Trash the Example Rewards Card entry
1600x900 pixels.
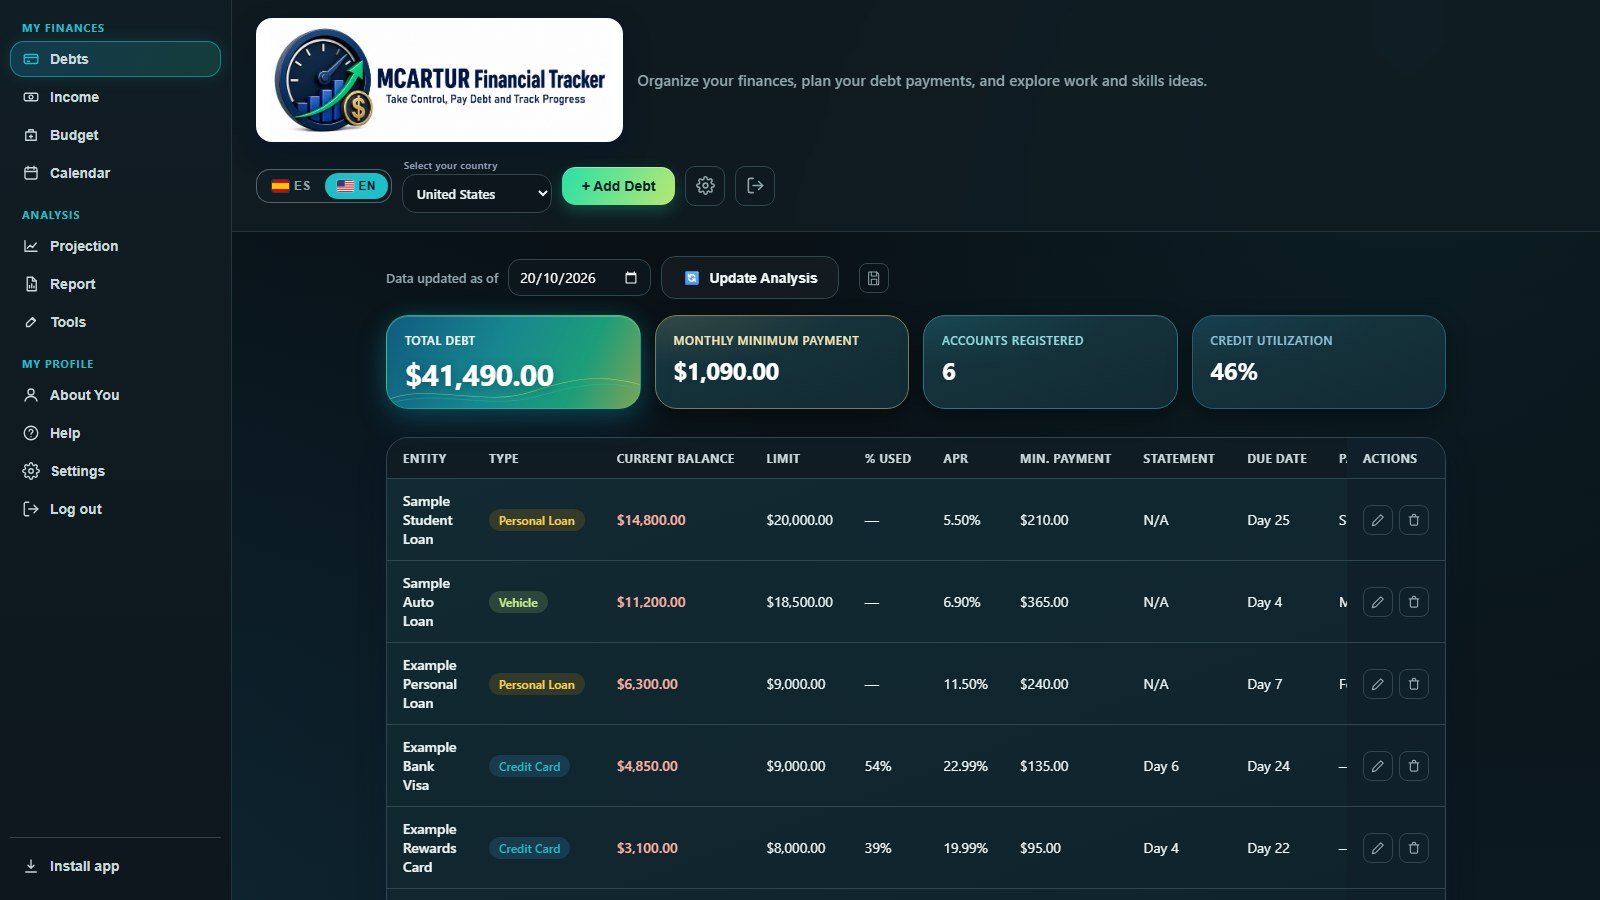click(x=1413, y=848)
